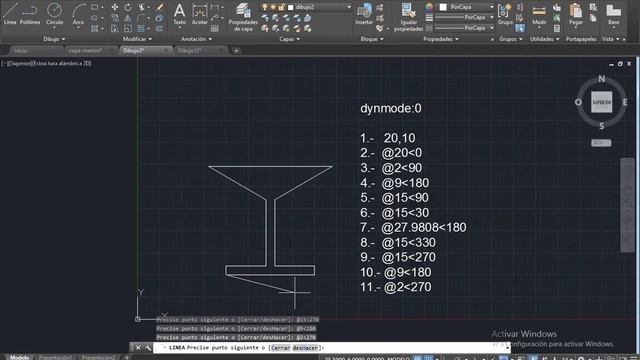Expand the Propiedades panel title
This screenshot has height=360, width=640.
(x=441, y=39)
